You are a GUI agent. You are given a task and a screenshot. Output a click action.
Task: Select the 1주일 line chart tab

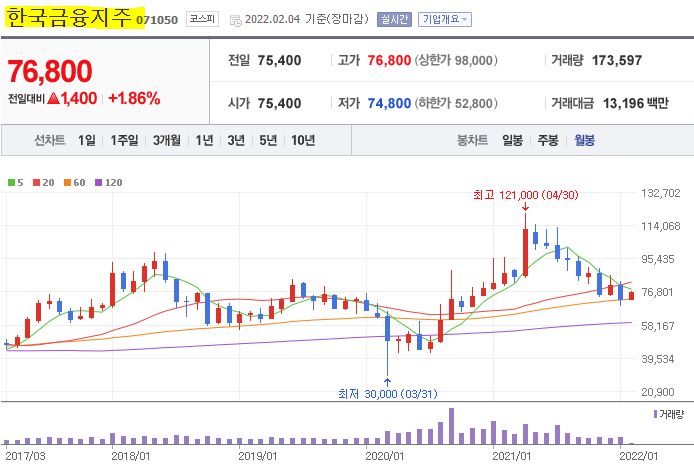pyautogui.click(x=124, y=140)
